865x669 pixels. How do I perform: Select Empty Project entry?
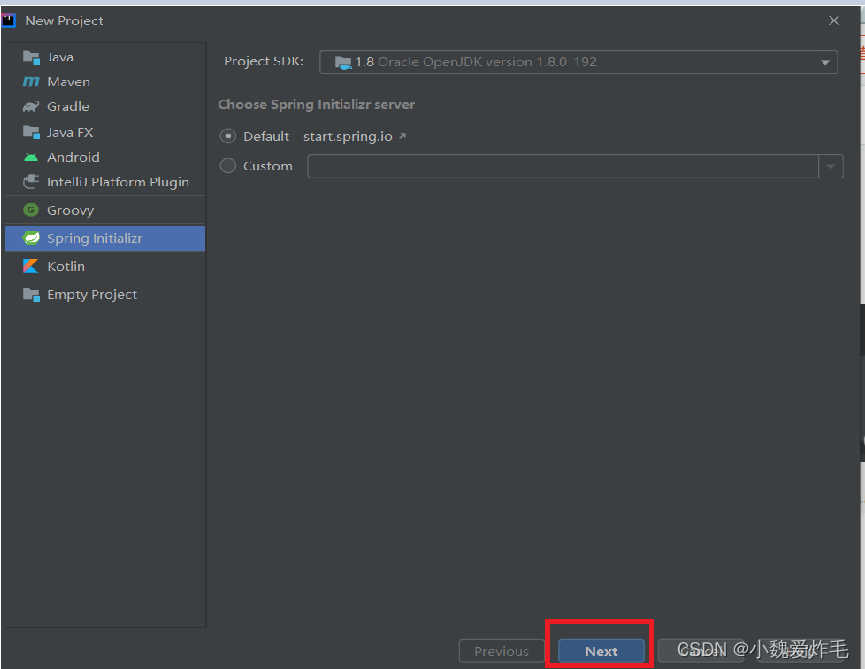105,295
